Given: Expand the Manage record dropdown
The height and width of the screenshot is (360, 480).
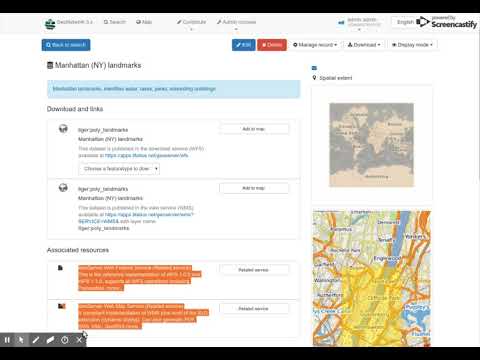Looking at the screenshot, I should pyautogui.click(x=315, y=45).
